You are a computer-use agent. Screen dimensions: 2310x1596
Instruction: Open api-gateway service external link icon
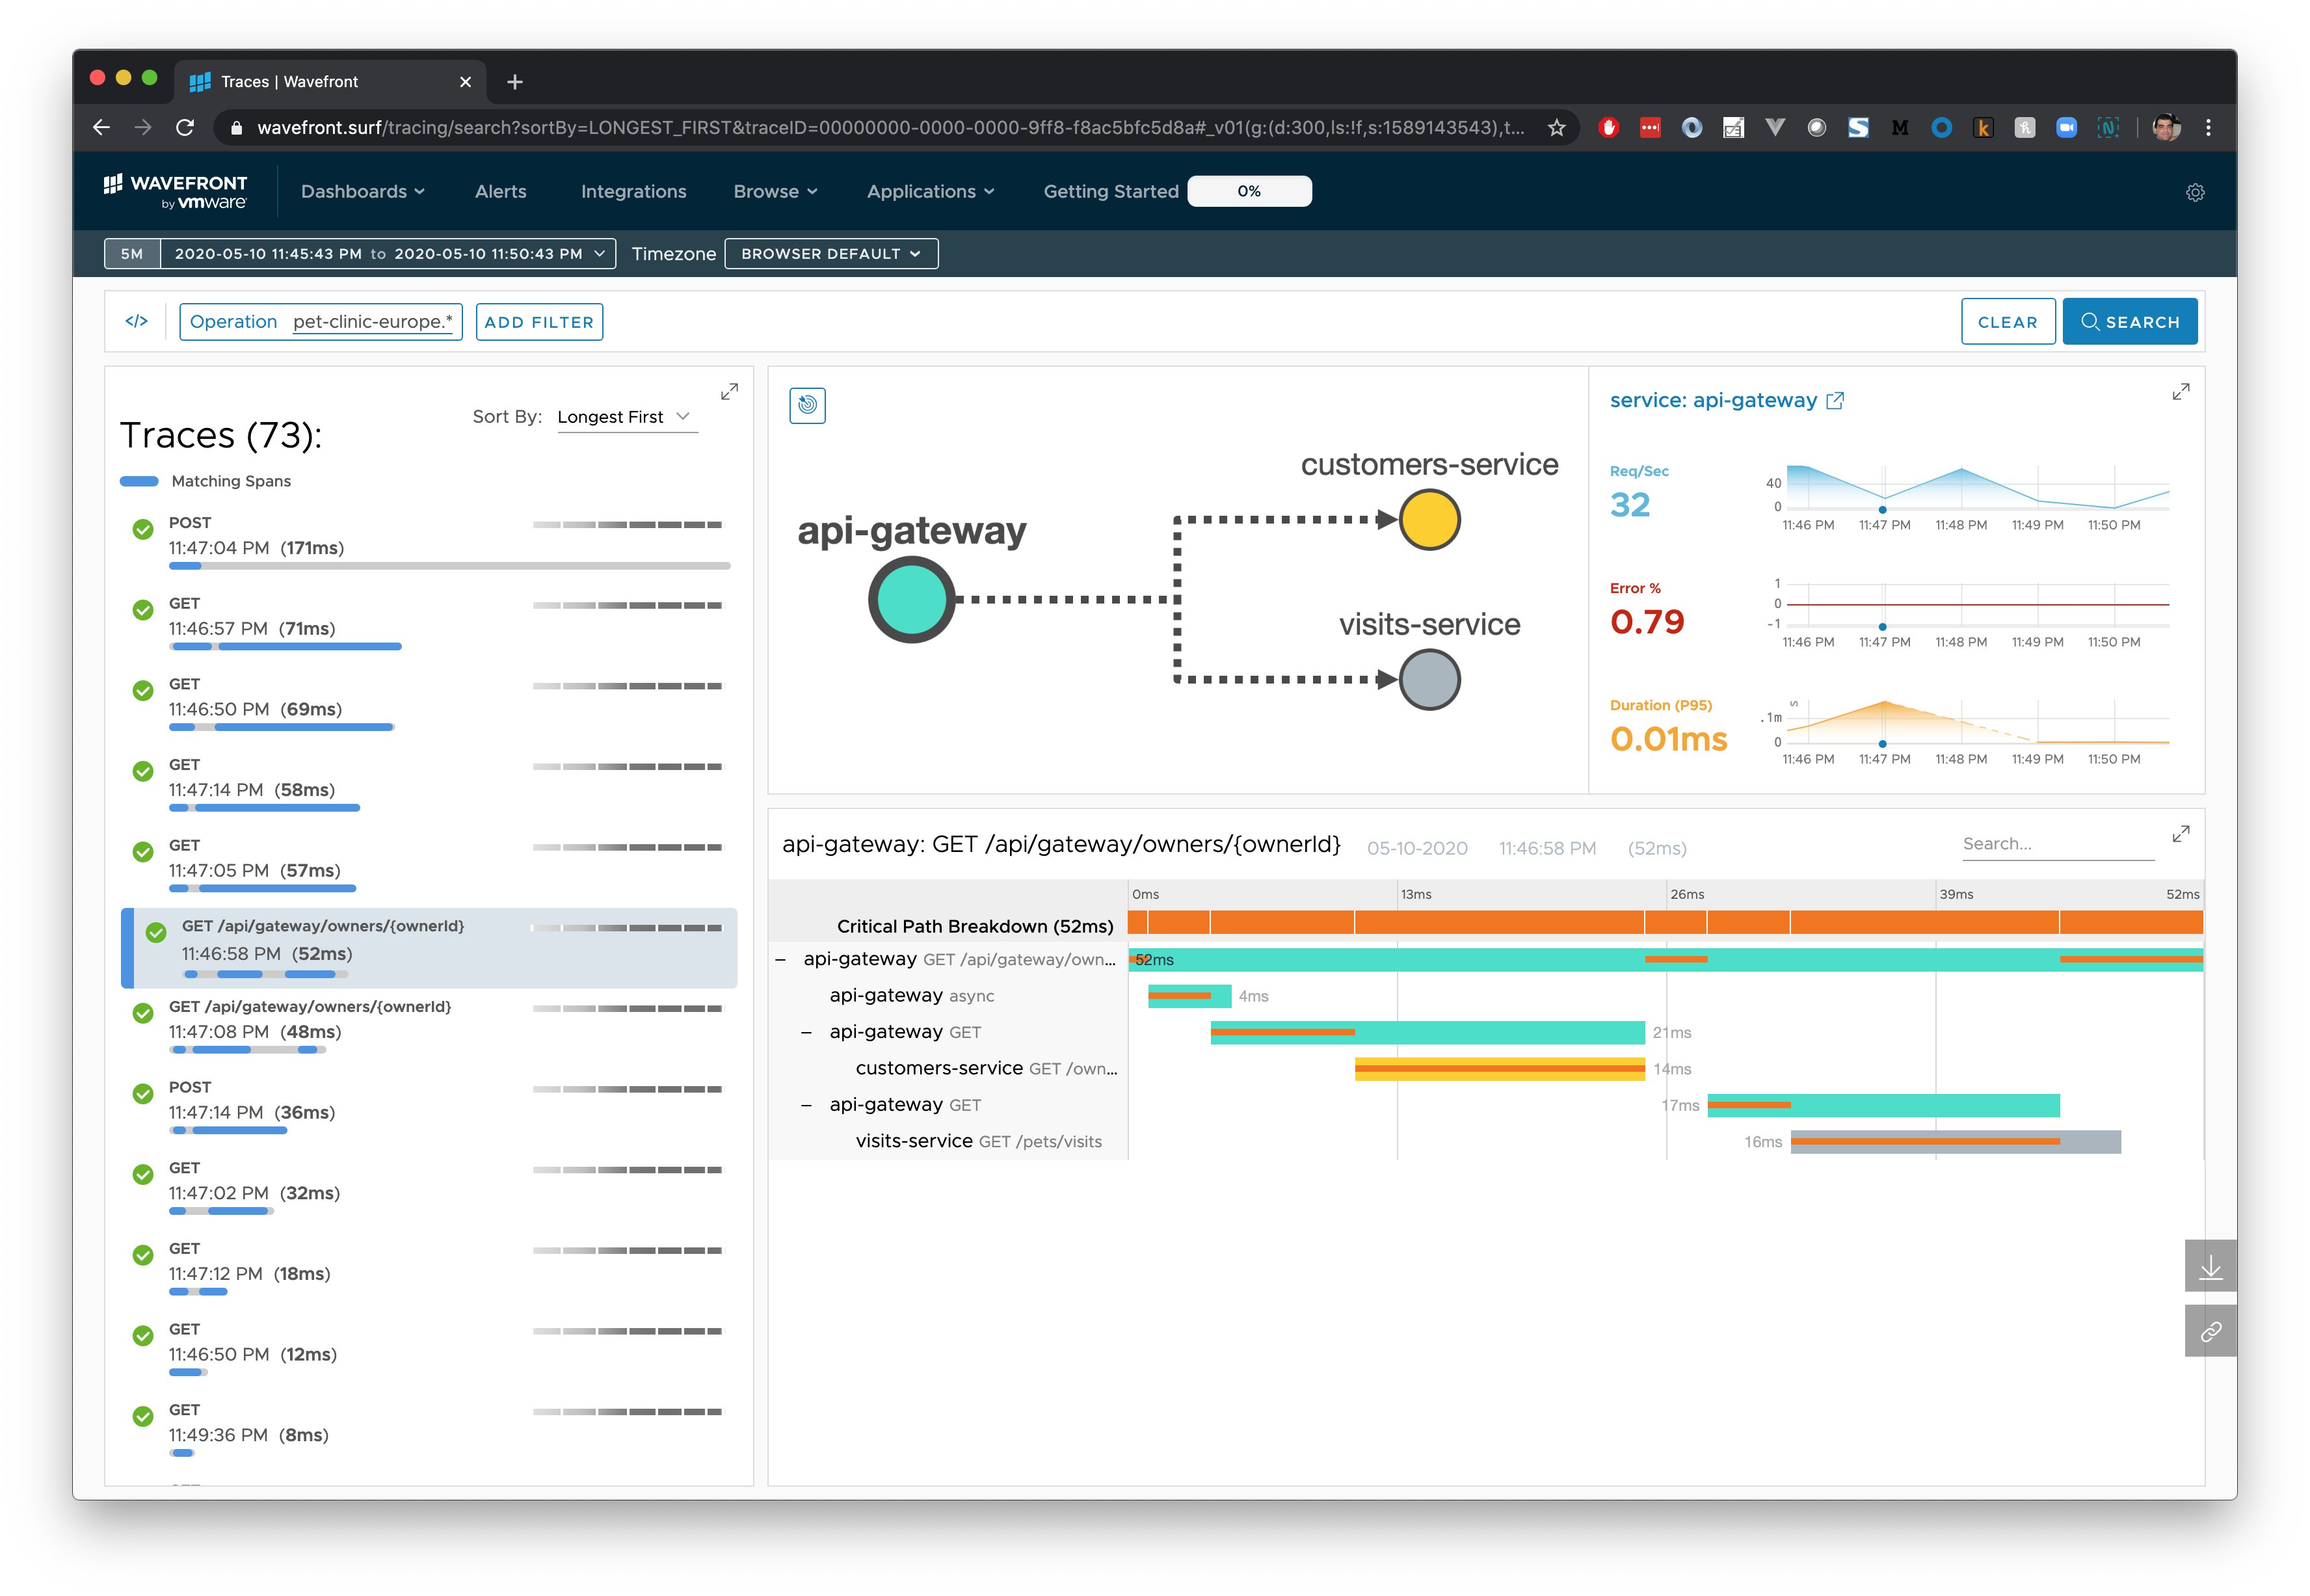pos(1835,400)
